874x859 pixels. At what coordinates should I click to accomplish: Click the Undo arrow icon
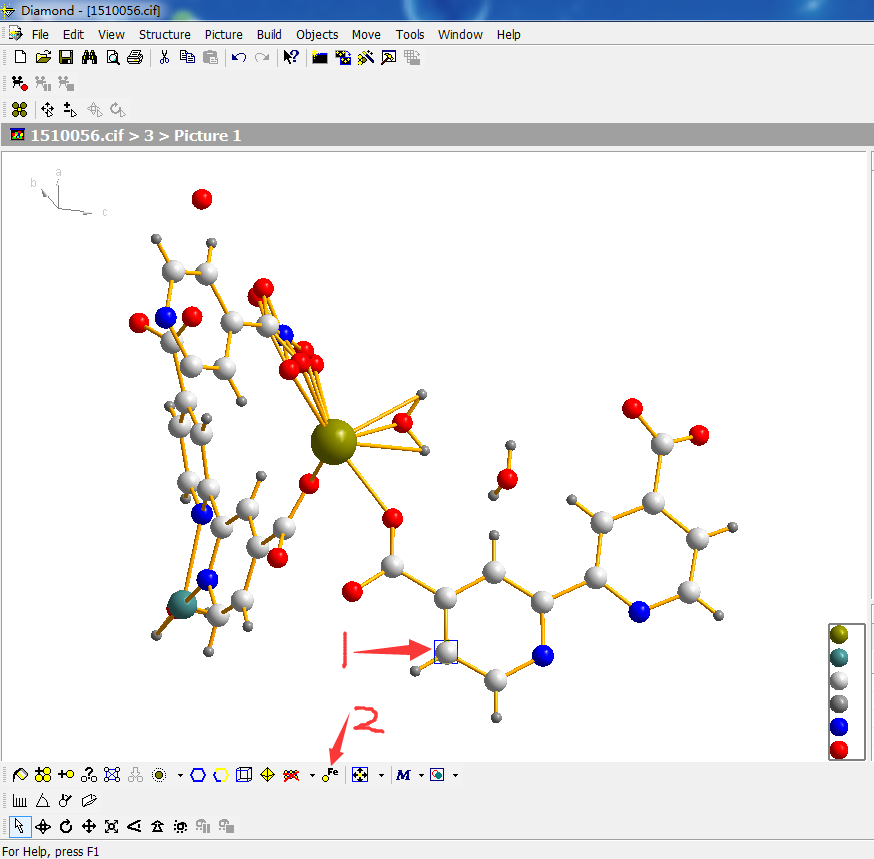(238, 57)
